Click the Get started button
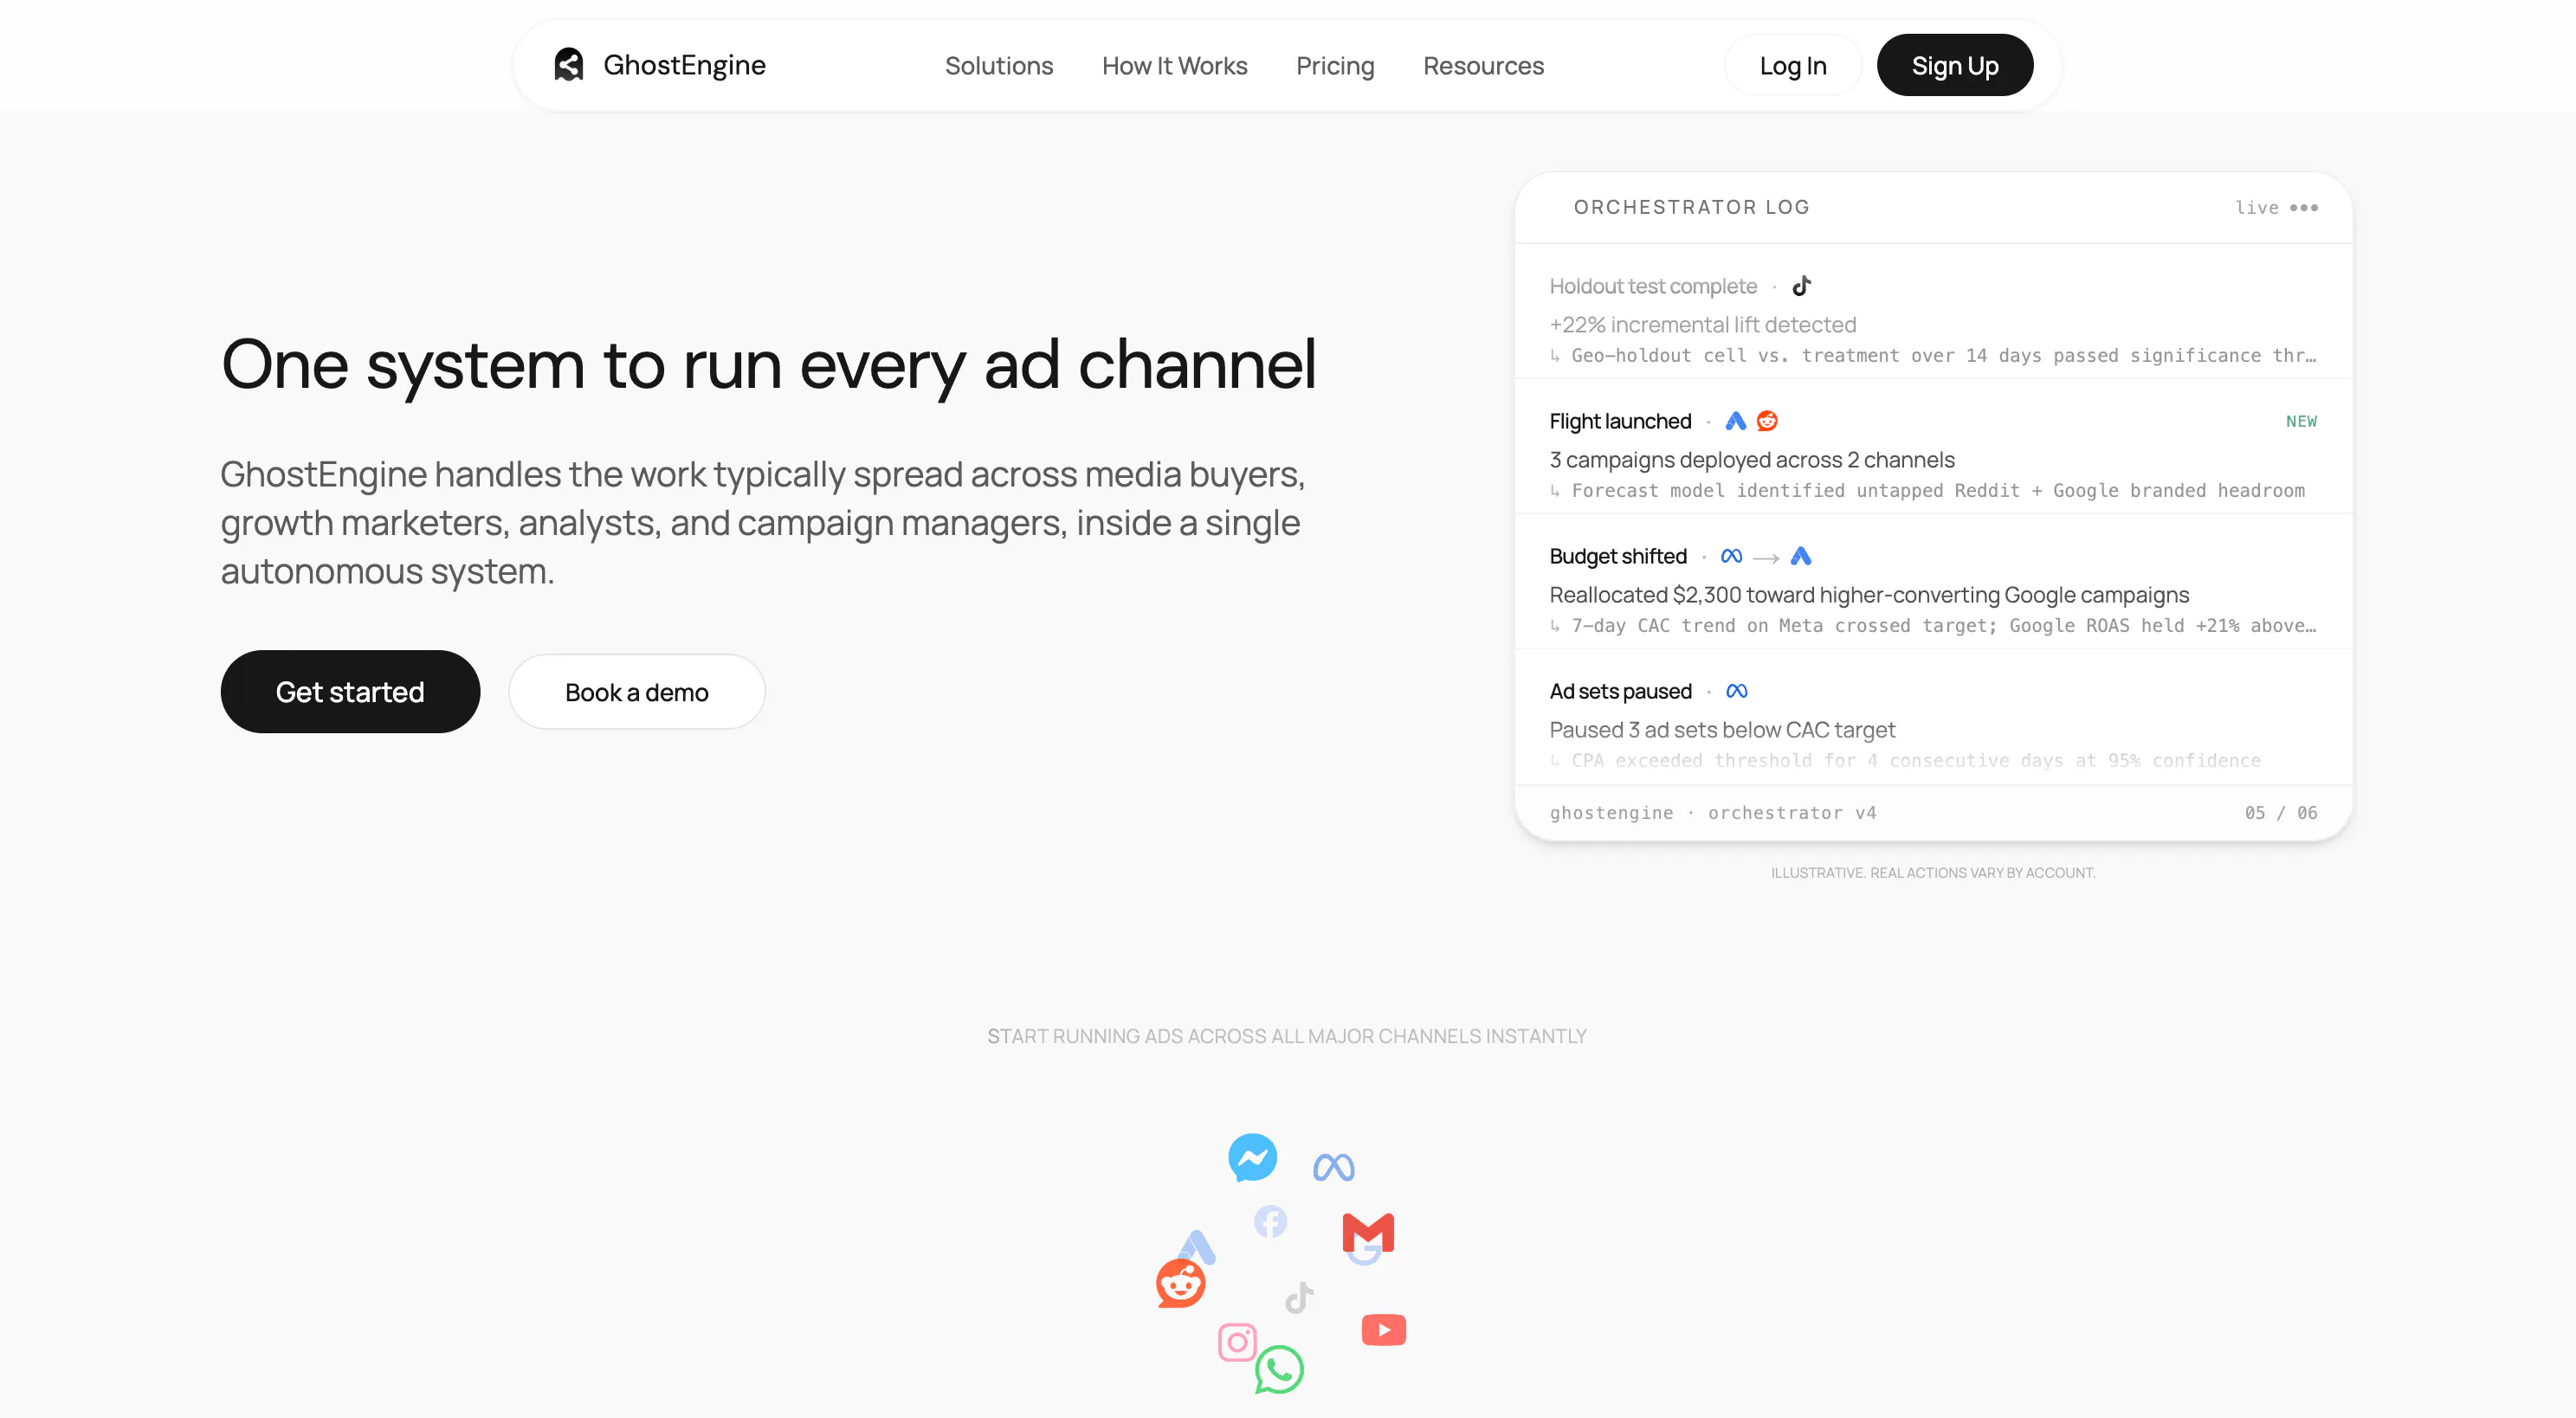The width and height of the screenshot is (2576, 1418). (350, 692)
